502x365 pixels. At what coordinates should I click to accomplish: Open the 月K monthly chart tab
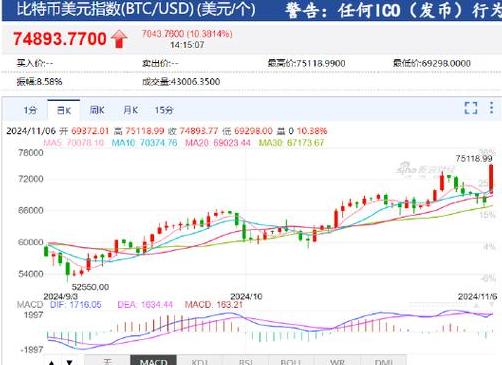pyautogui.click(x=130, y=110)
